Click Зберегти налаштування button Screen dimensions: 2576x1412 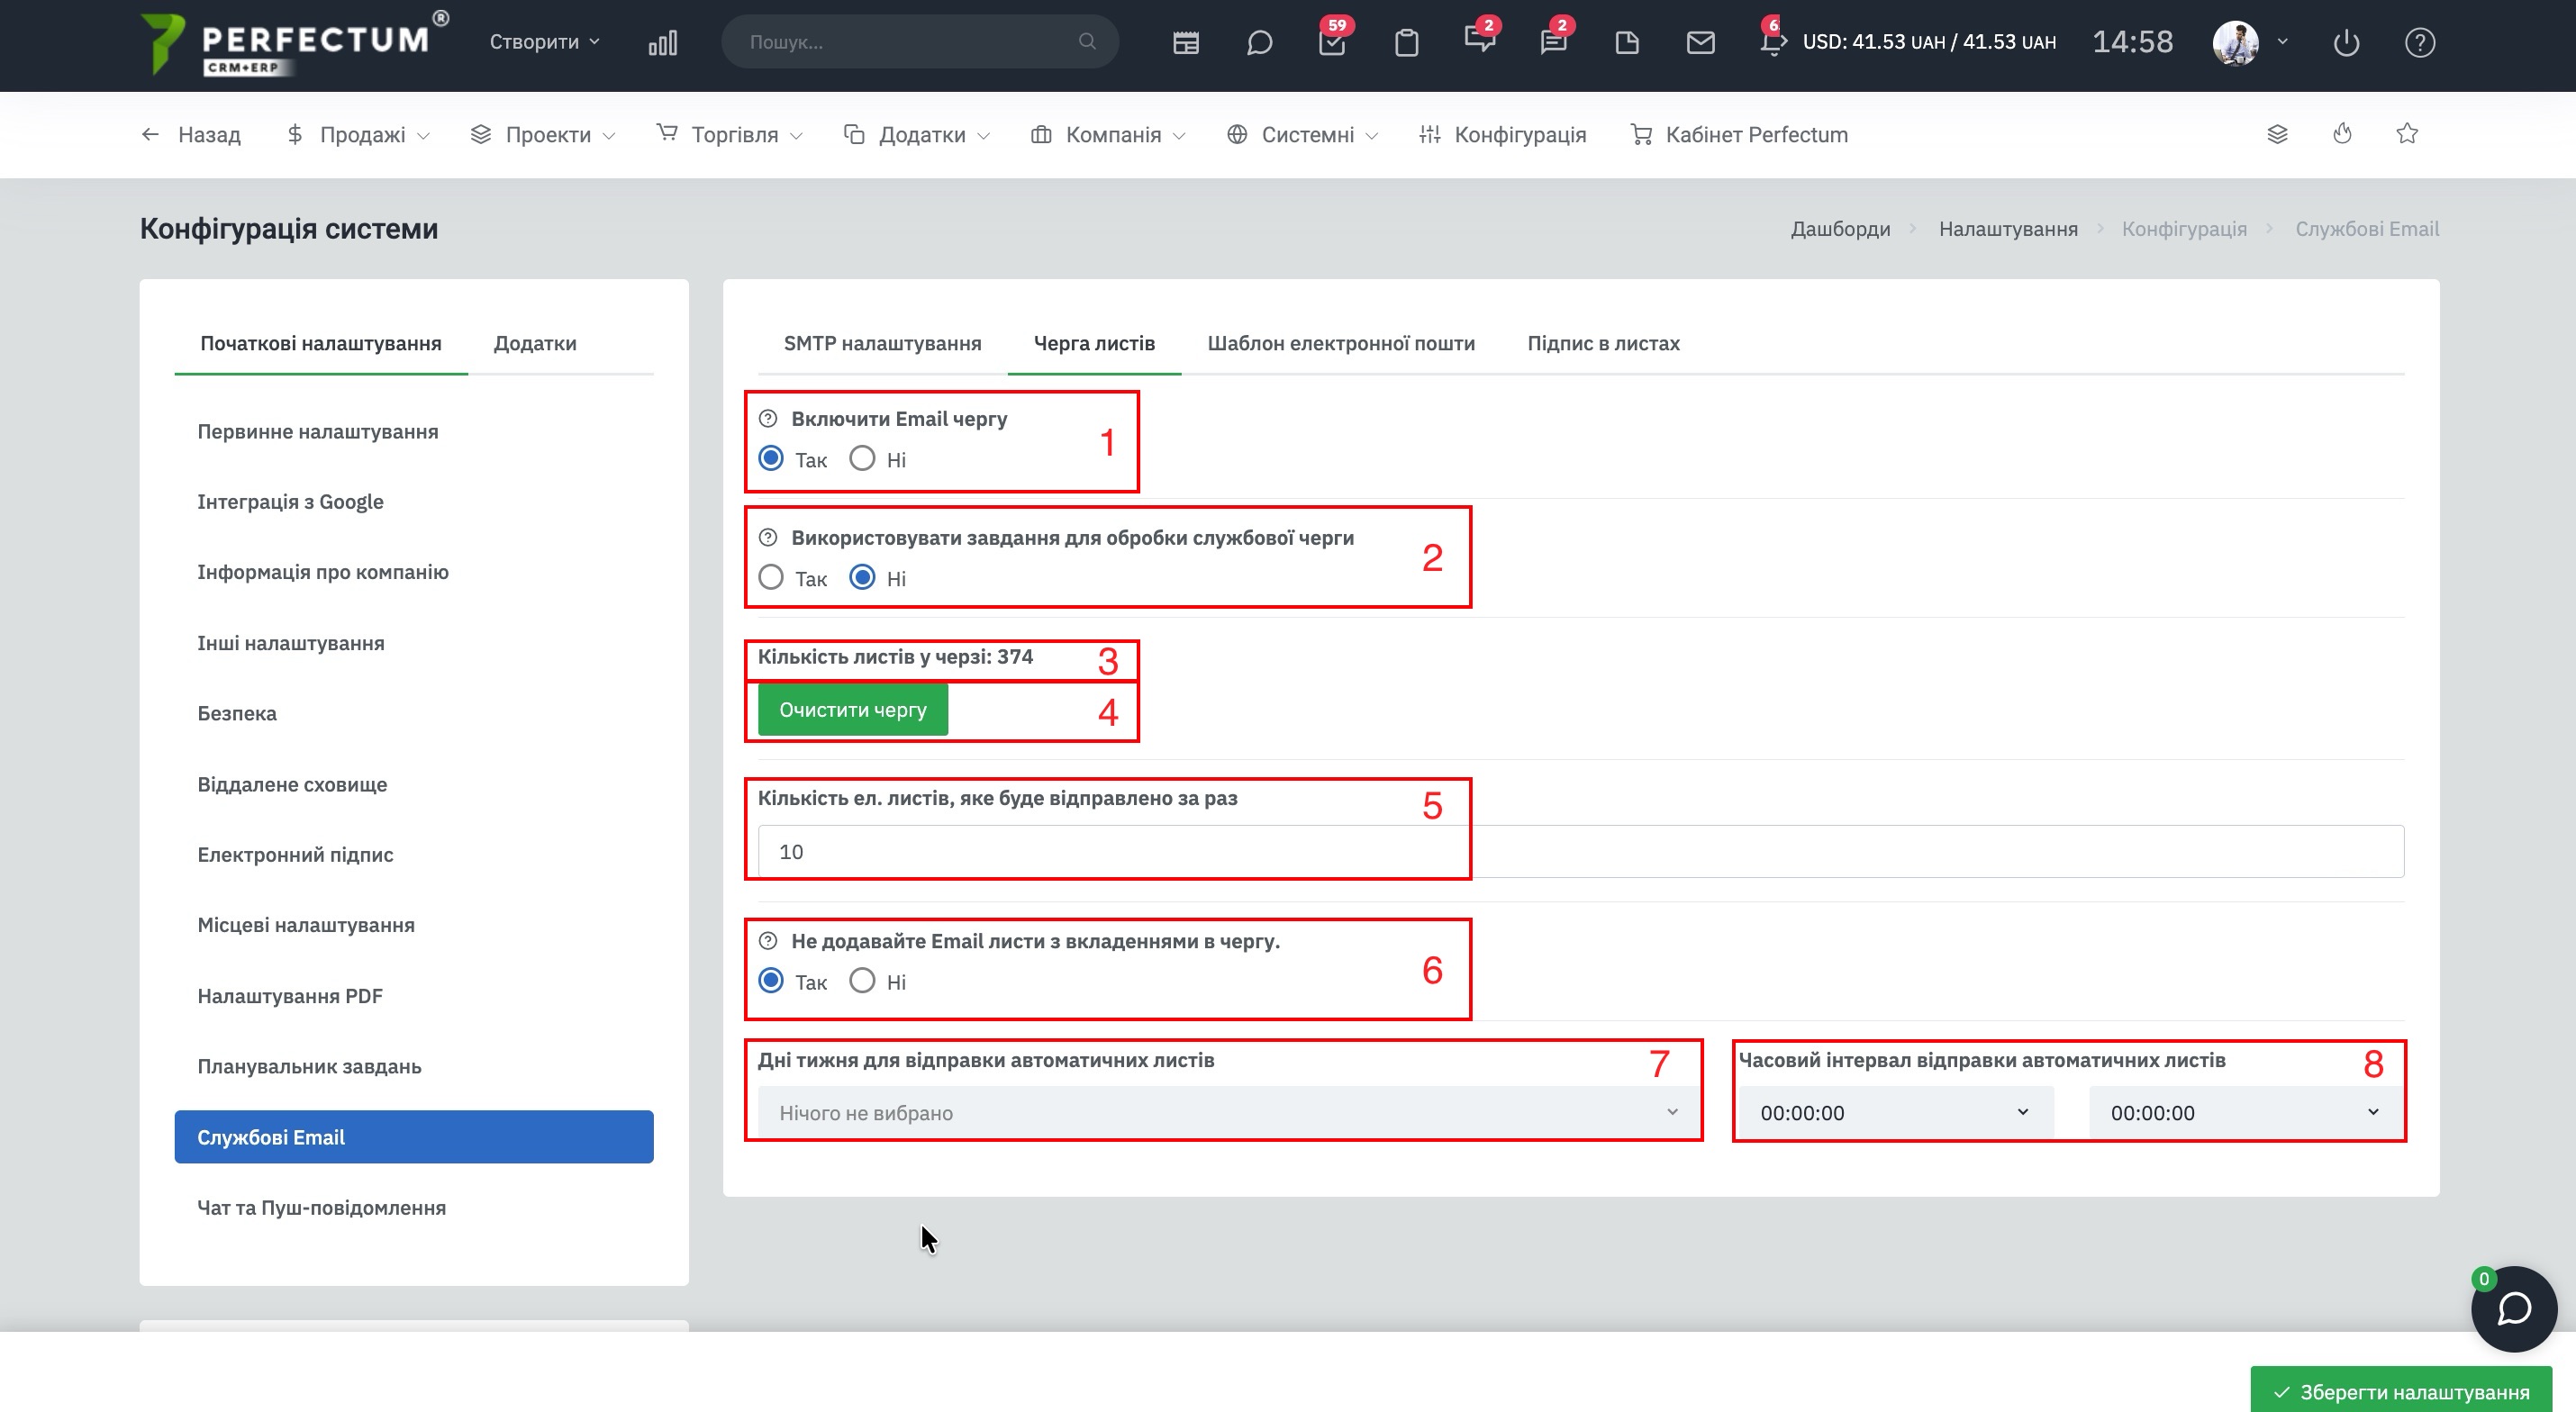(2401, 1391)
